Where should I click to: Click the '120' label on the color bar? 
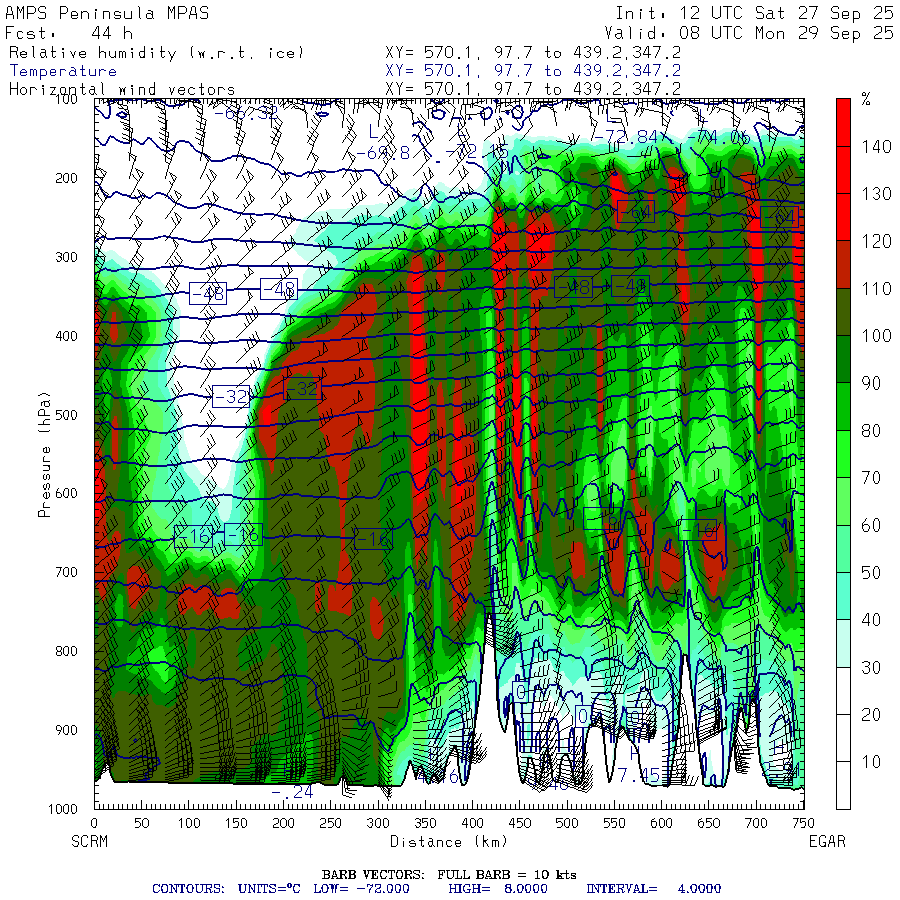tap(876, 241)
